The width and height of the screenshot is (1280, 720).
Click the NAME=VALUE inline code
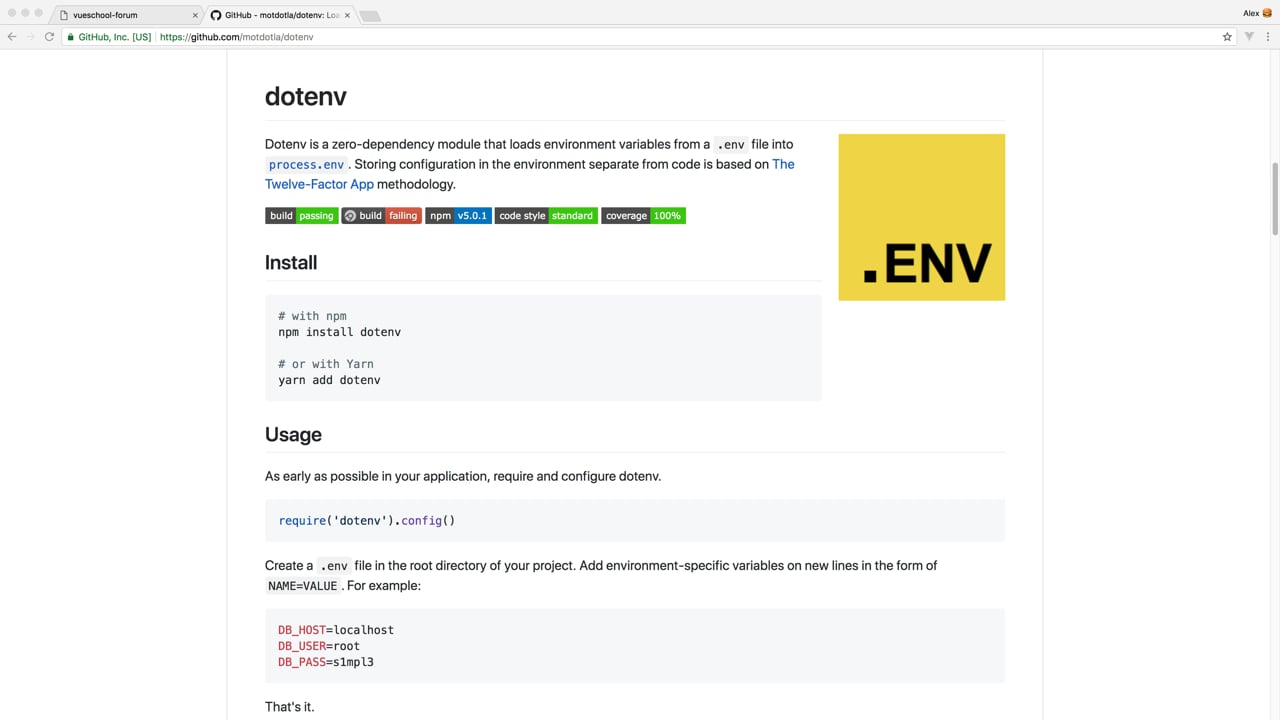point(303,586)
